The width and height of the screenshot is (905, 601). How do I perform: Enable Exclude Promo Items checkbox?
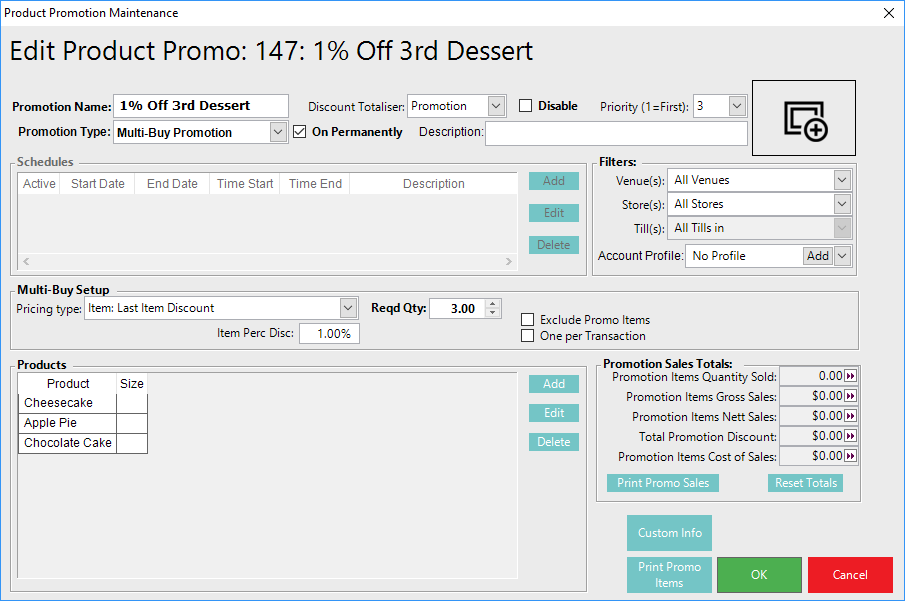[528, 320]
